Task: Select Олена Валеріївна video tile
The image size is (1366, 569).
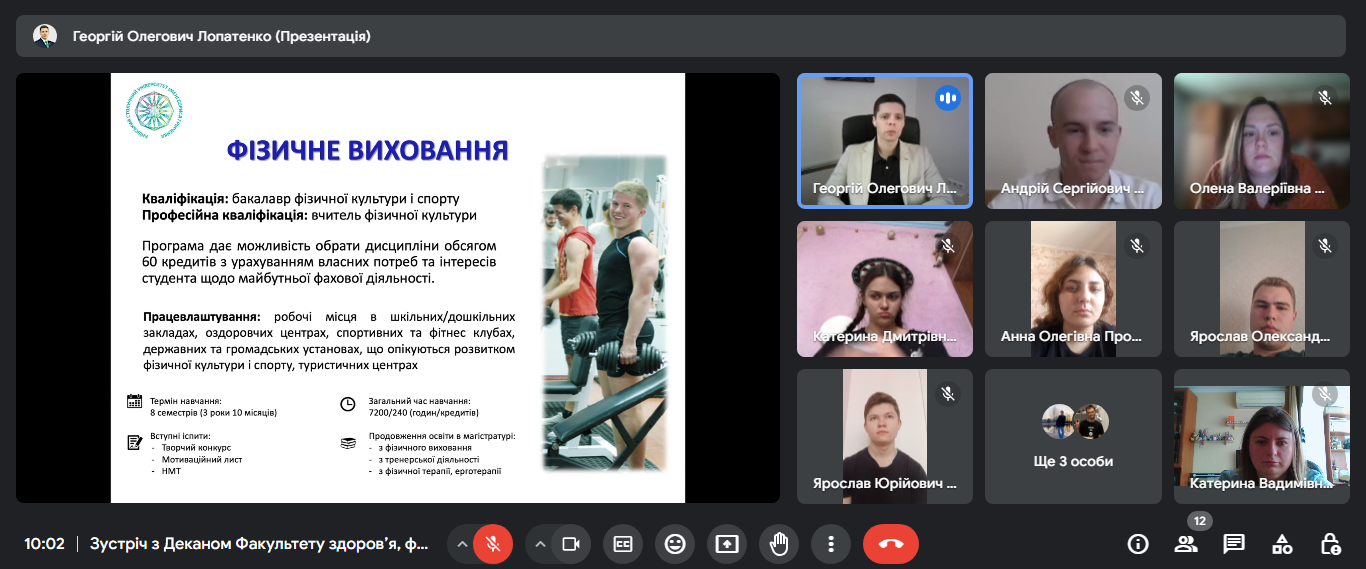Action: 1262,141
